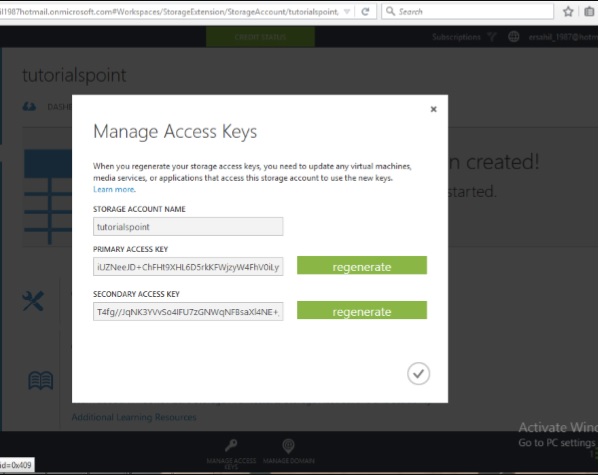Regenerate the primary access key

[362, 266]
